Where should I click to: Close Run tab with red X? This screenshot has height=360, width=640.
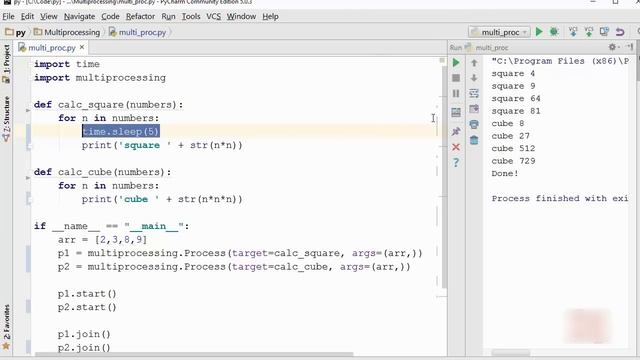456,147
